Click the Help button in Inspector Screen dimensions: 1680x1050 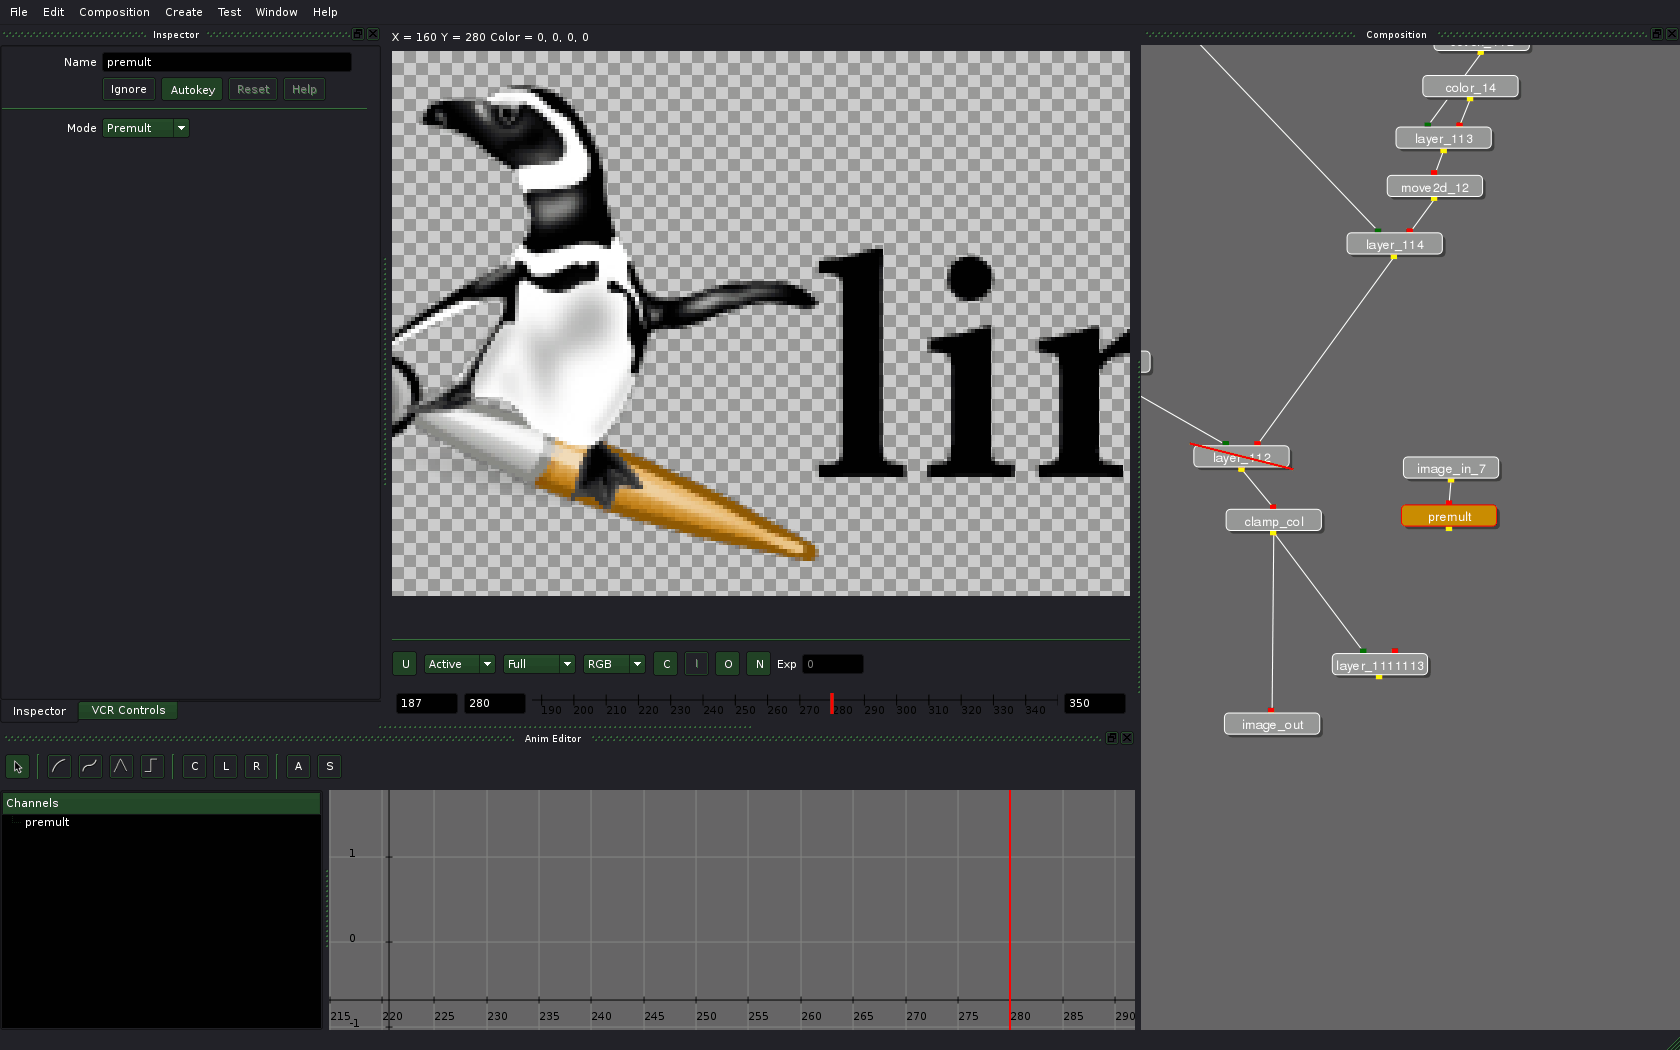304,90
